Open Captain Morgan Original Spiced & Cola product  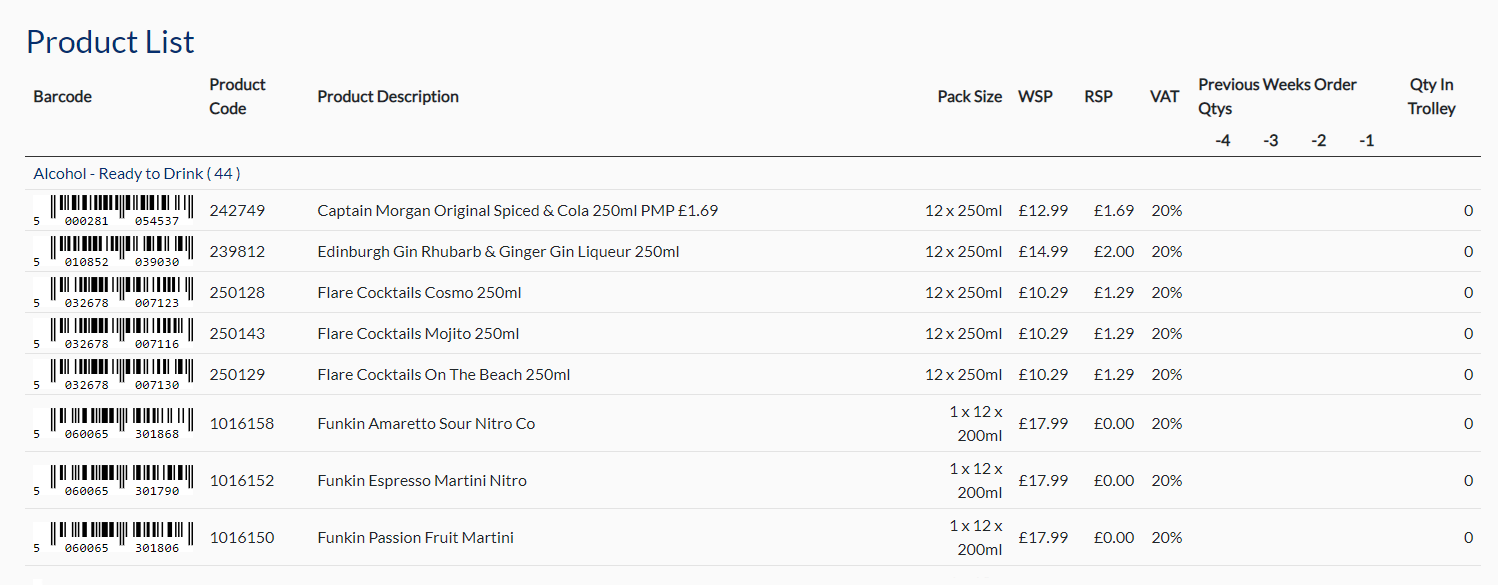(x=517, y=211)
